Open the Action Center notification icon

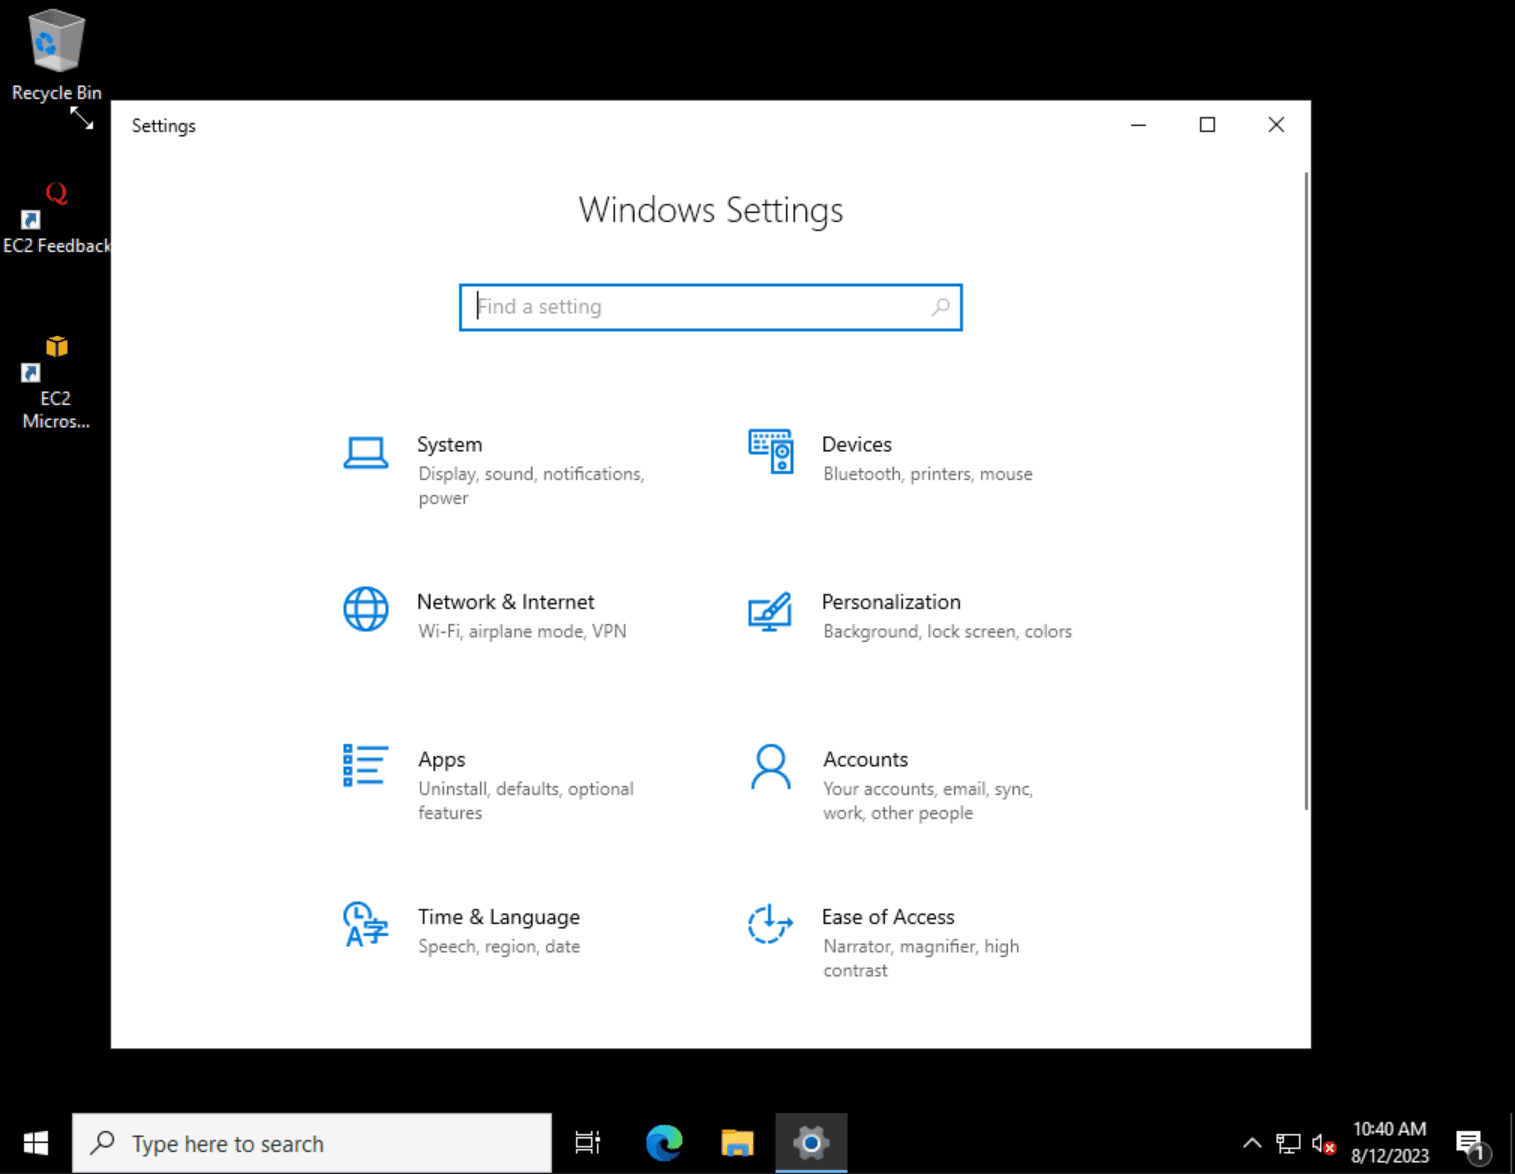[x=1469, y=1142]
